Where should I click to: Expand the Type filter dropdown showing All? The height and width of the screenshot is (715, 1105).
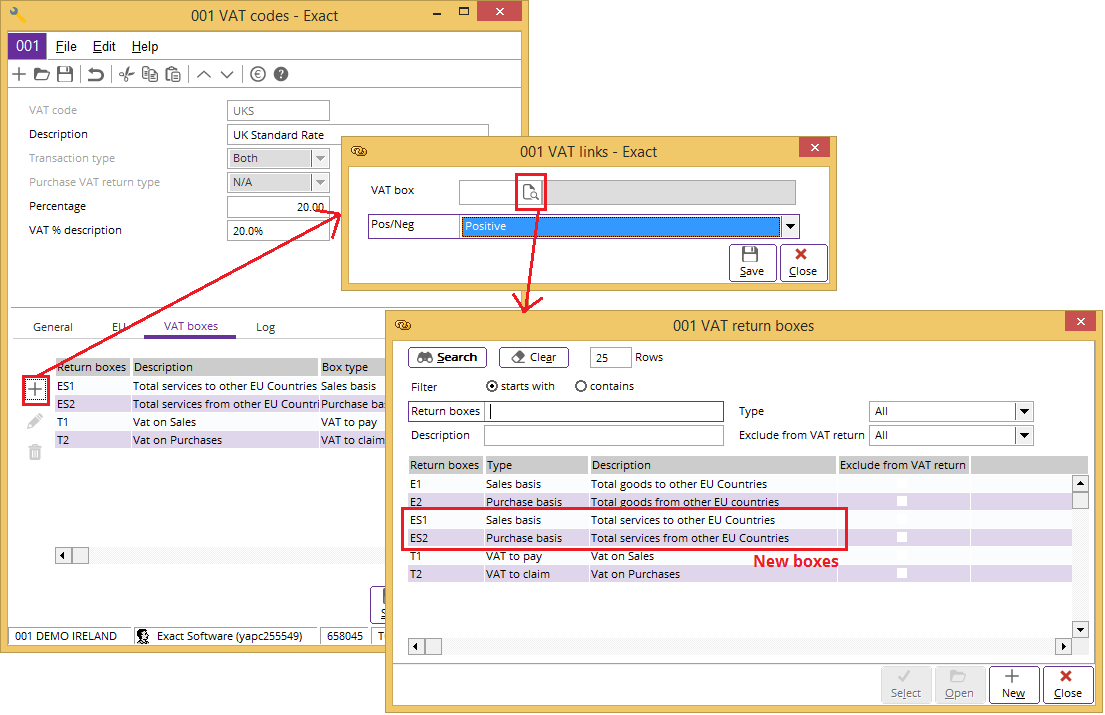coord(1024,411)
